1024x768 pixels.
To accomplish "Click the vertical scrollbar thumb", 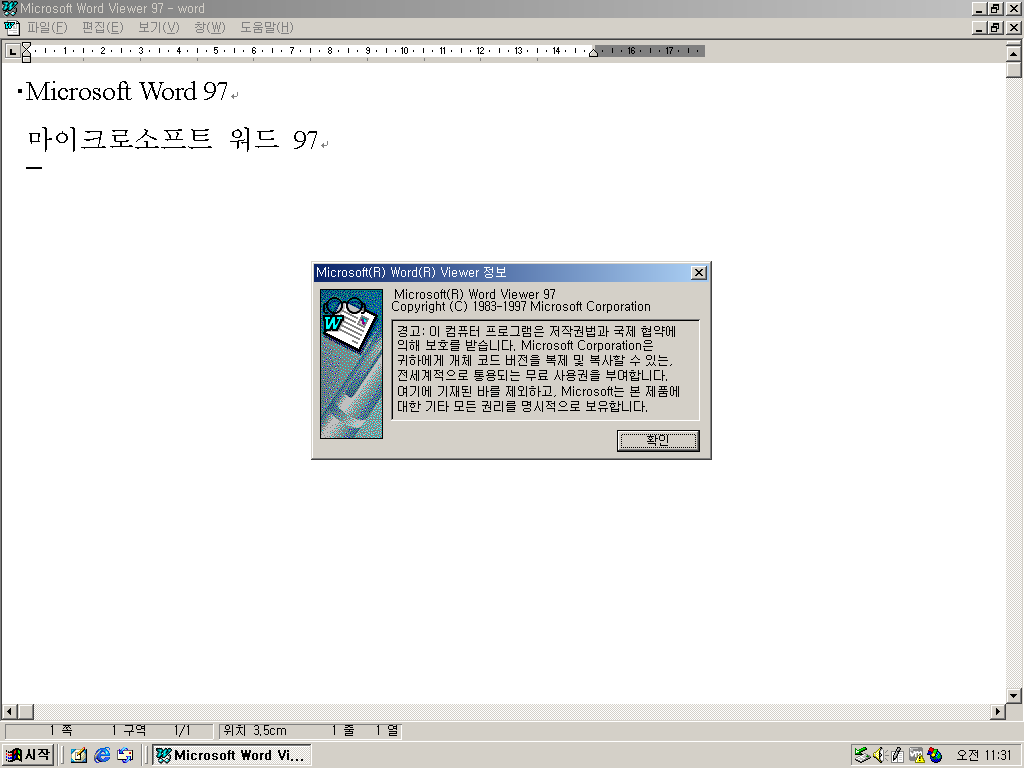I will pos(1014,69).
